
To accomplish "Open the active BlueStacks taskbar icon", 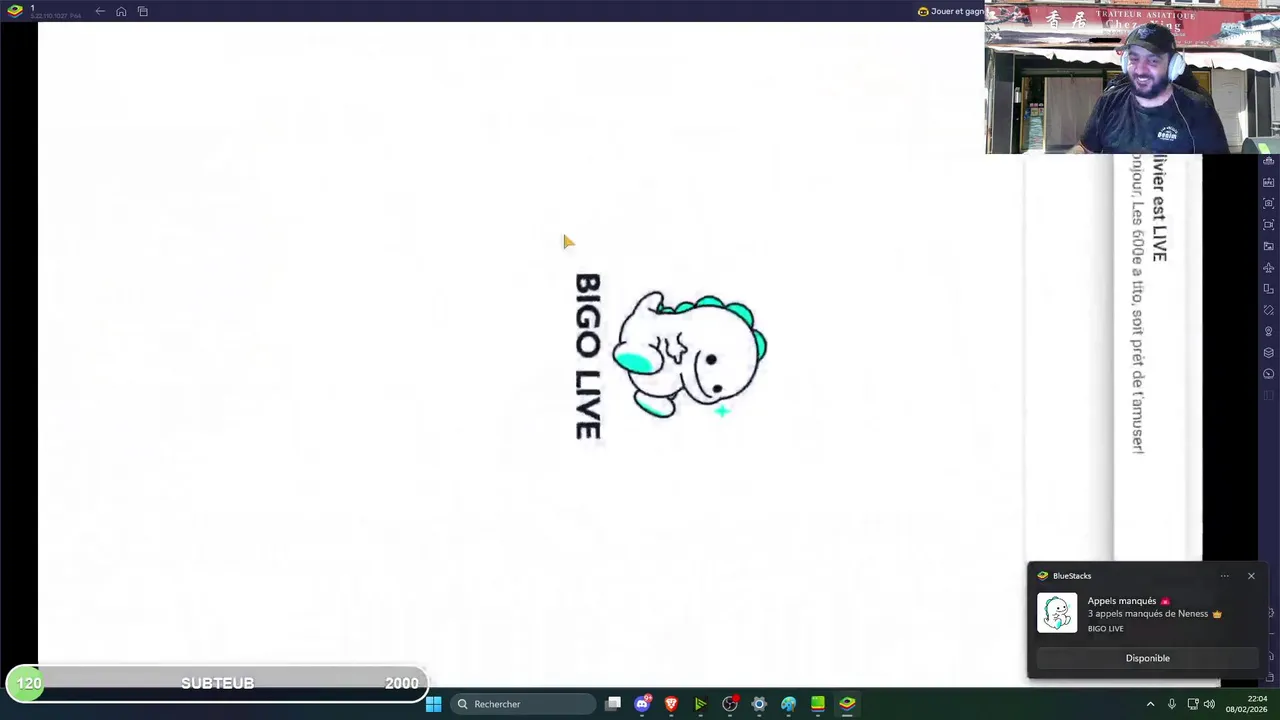I will tap(847, 704).
